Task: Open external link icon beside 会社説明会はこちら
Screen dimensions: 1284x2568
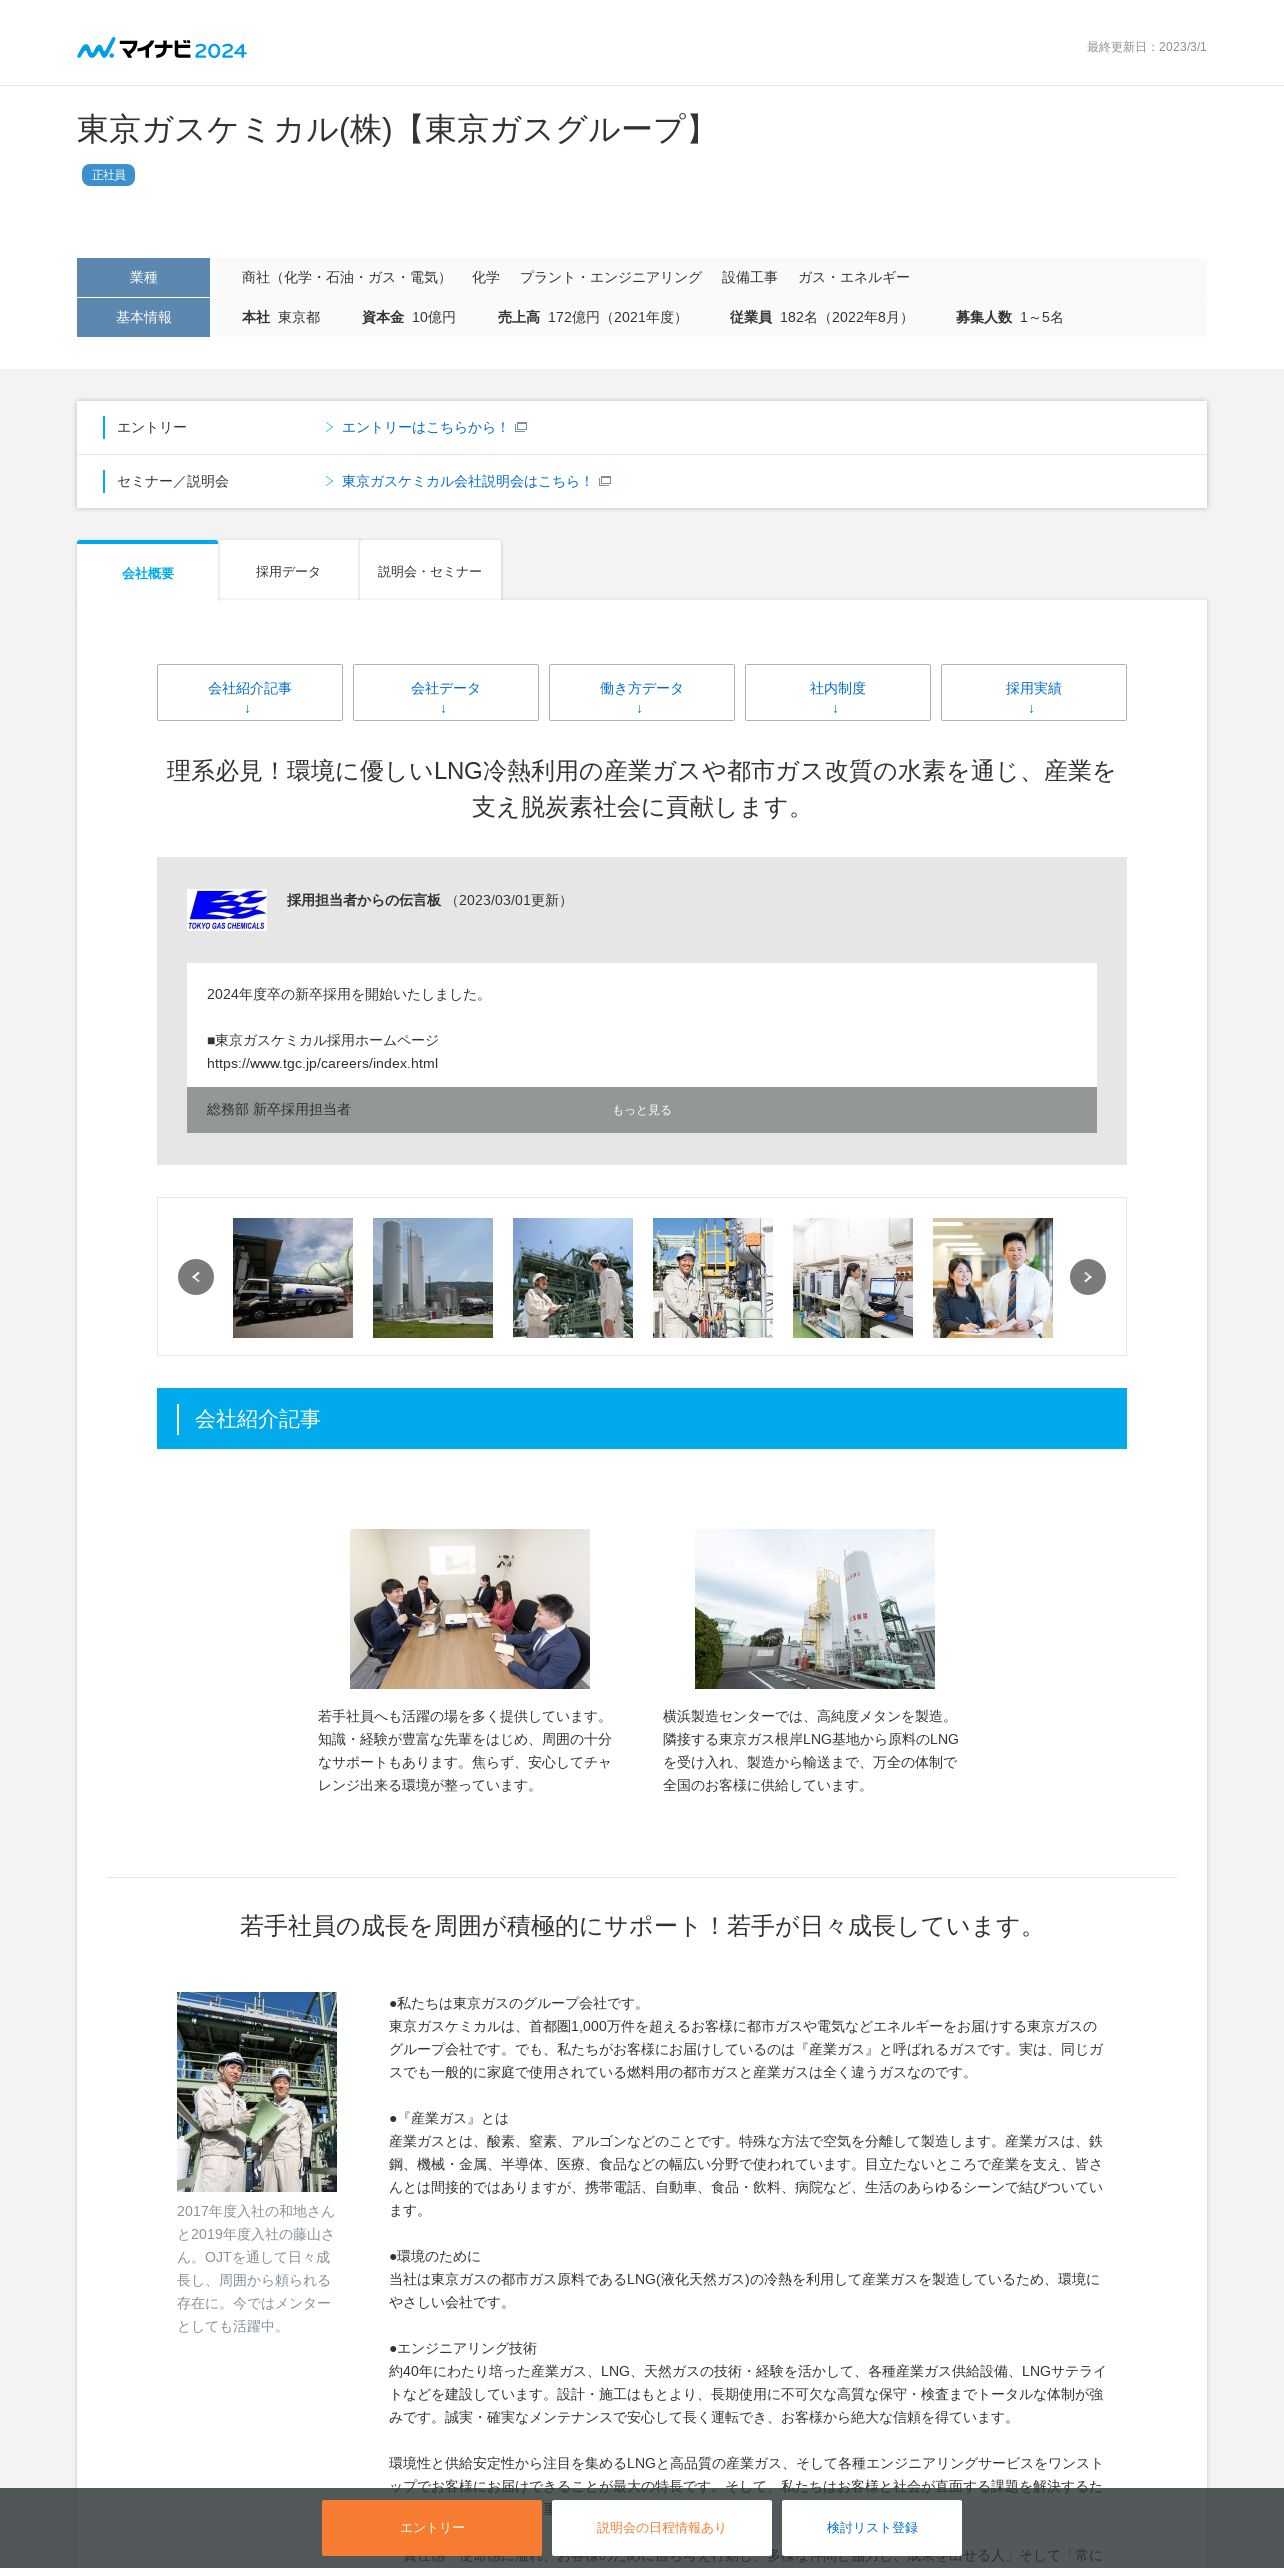Action: tap(605, 481)
